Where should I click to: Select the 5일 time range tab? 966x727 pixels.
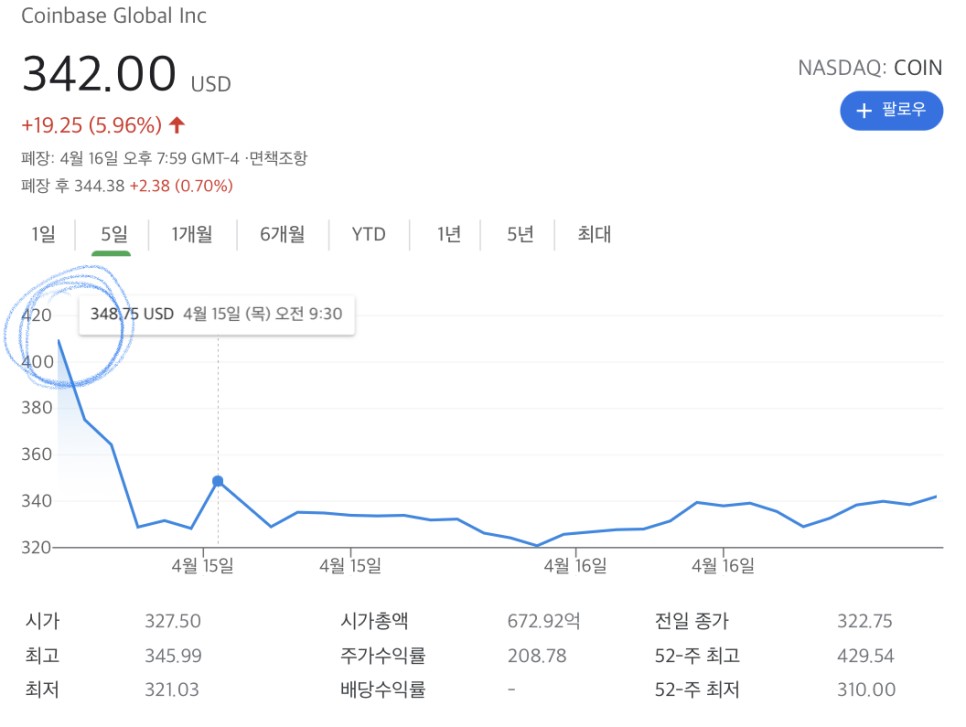coord(113,235)
